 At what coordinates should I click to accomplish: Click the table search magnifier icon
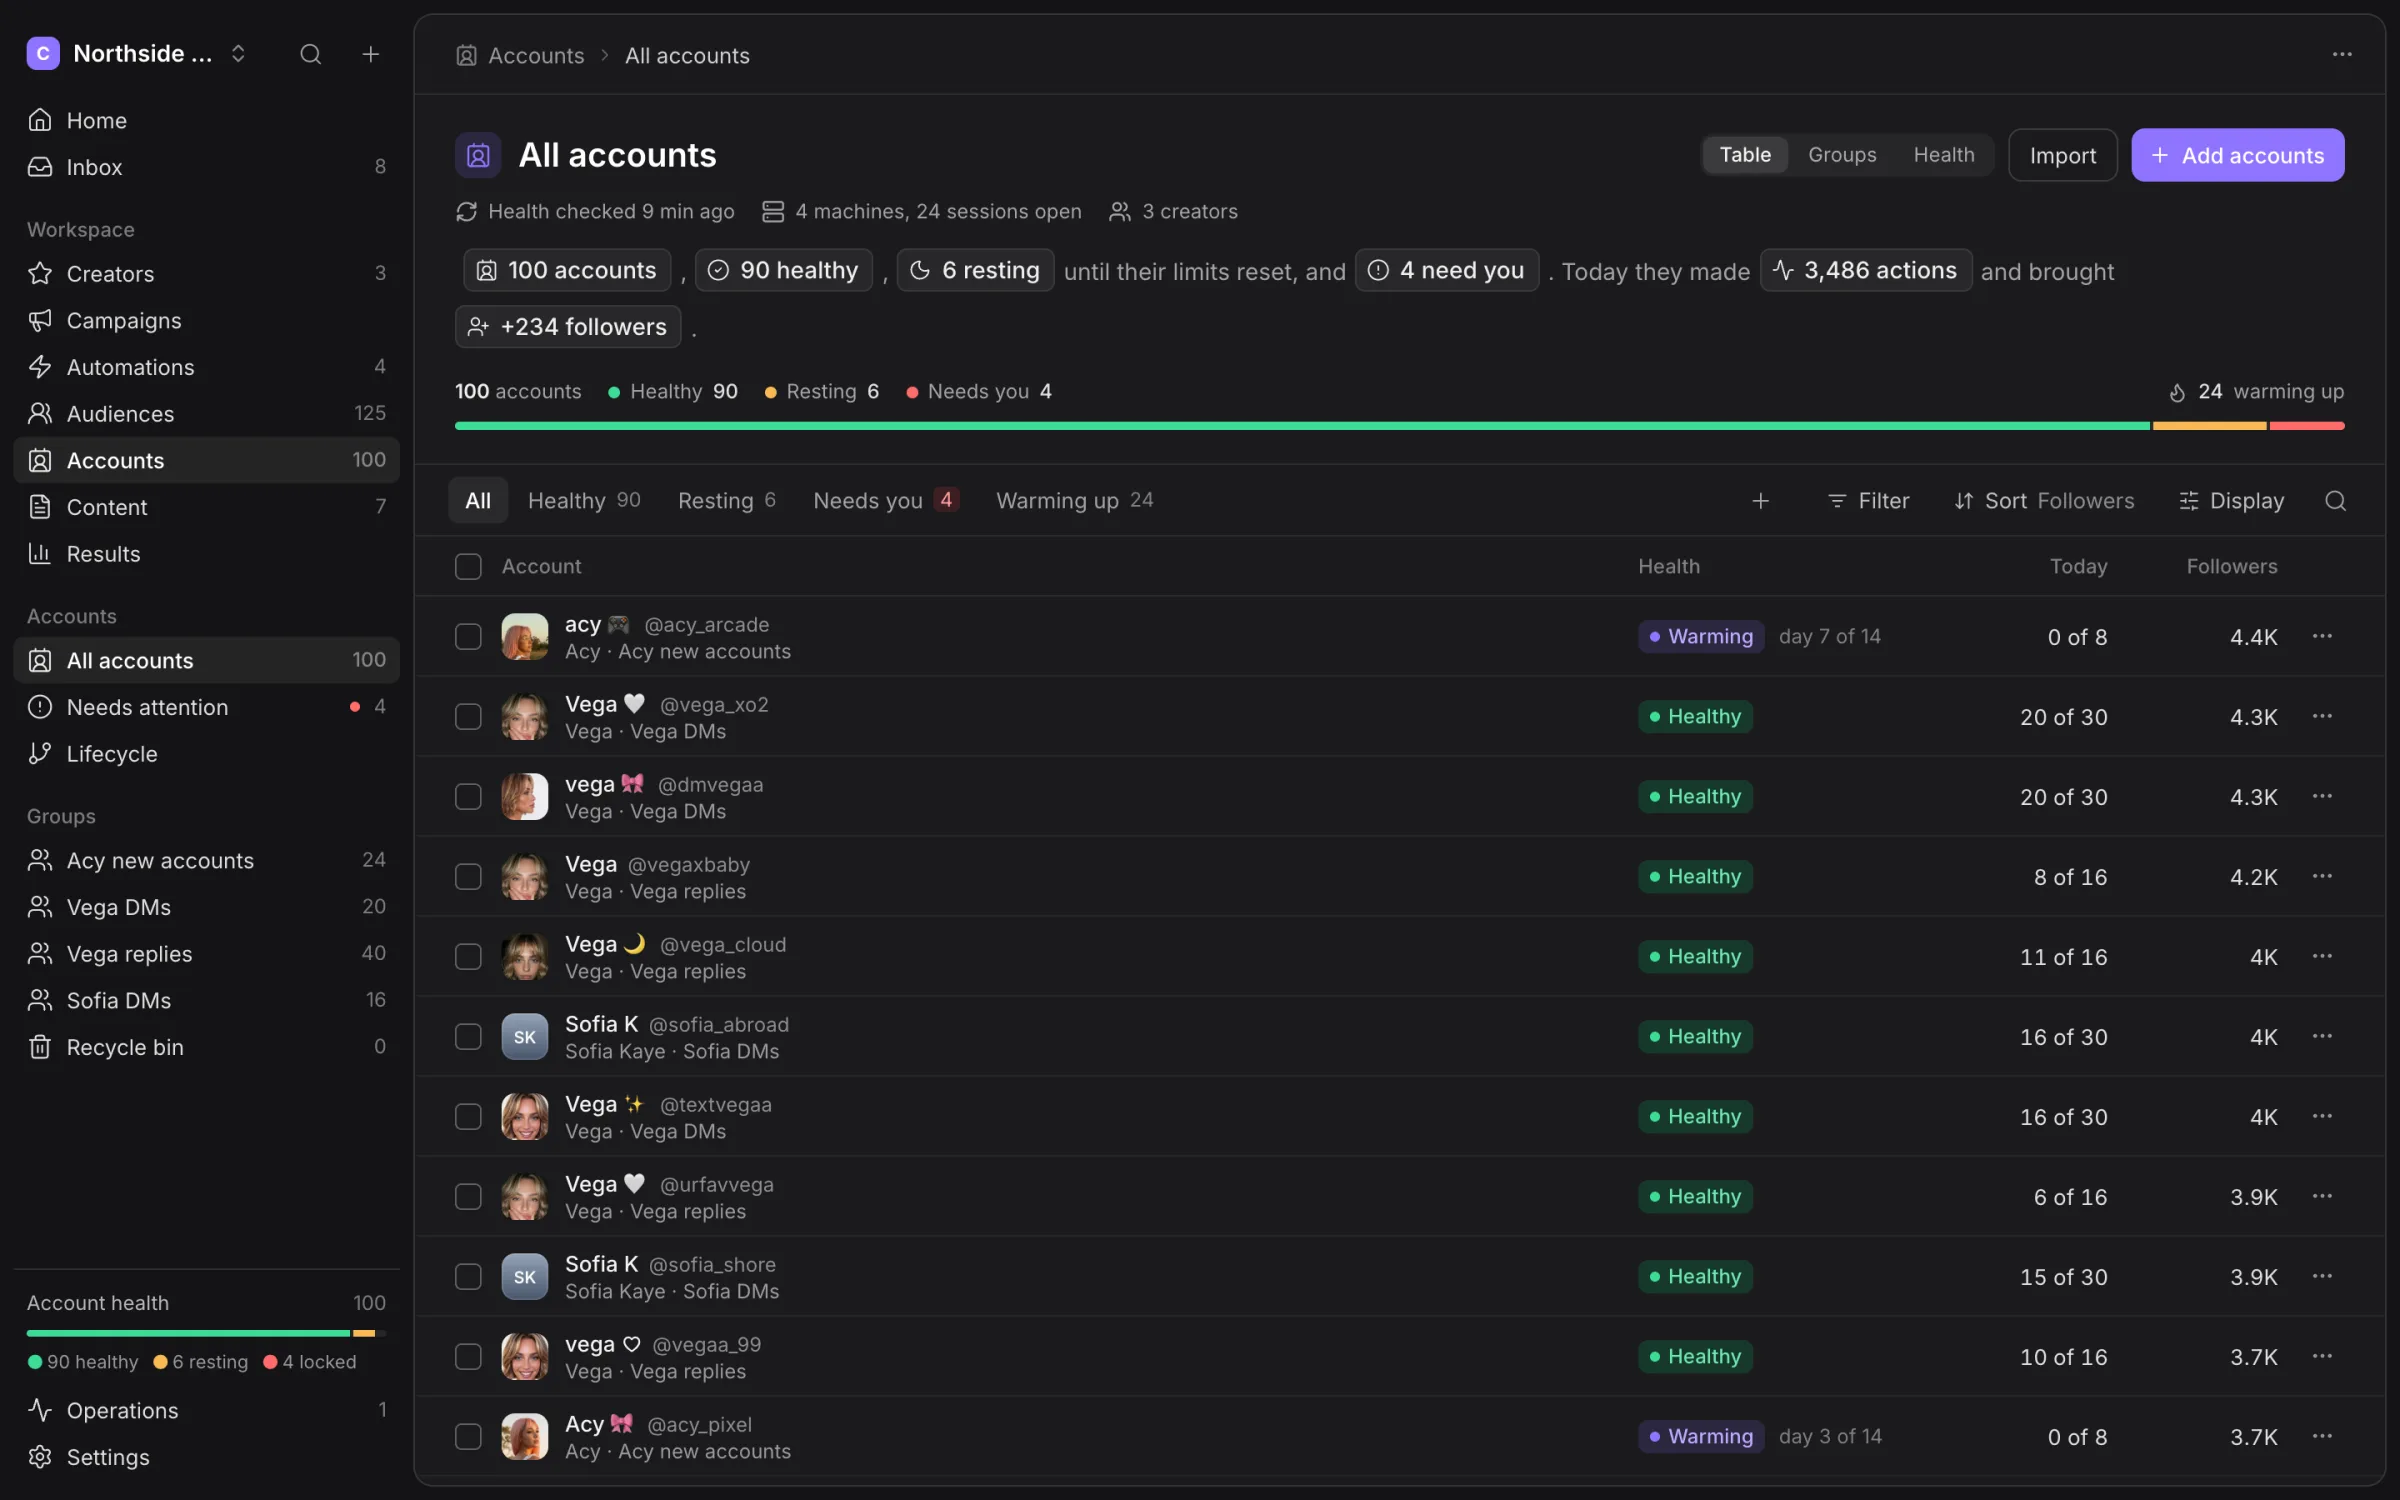2335,501
